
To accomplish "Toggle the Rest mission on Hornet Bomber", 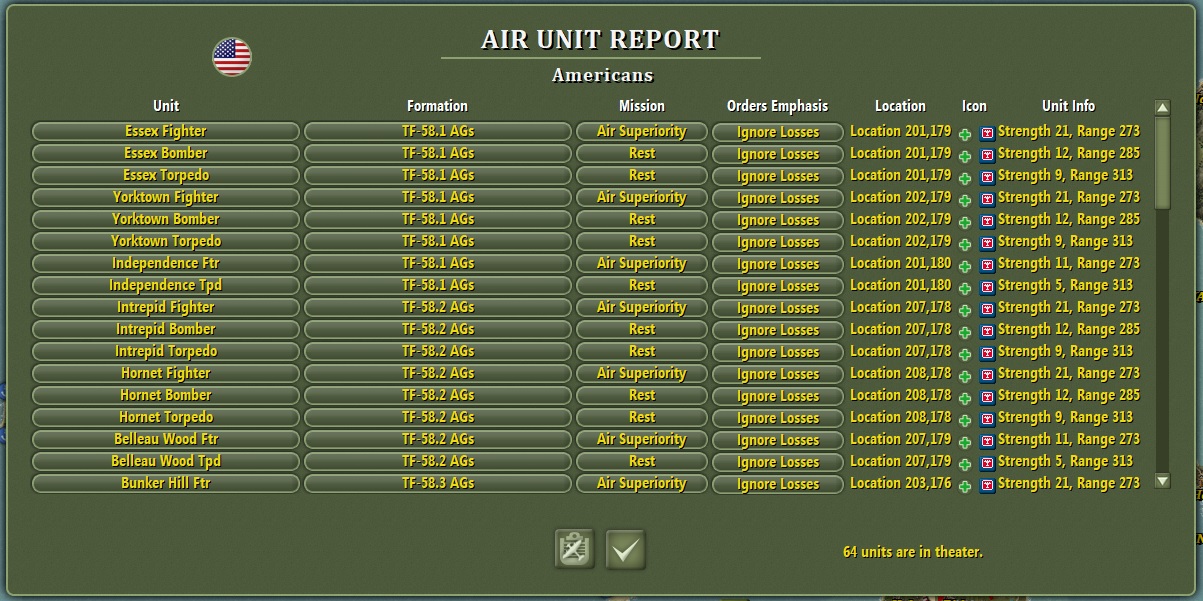I will coord(642,395).
